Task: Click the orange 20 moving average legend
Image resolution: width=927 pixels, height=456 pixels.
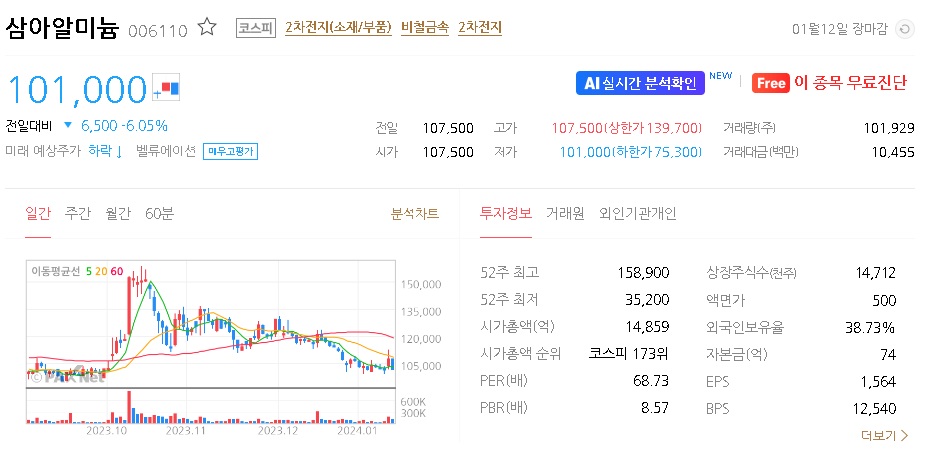Action: point(101,271)
